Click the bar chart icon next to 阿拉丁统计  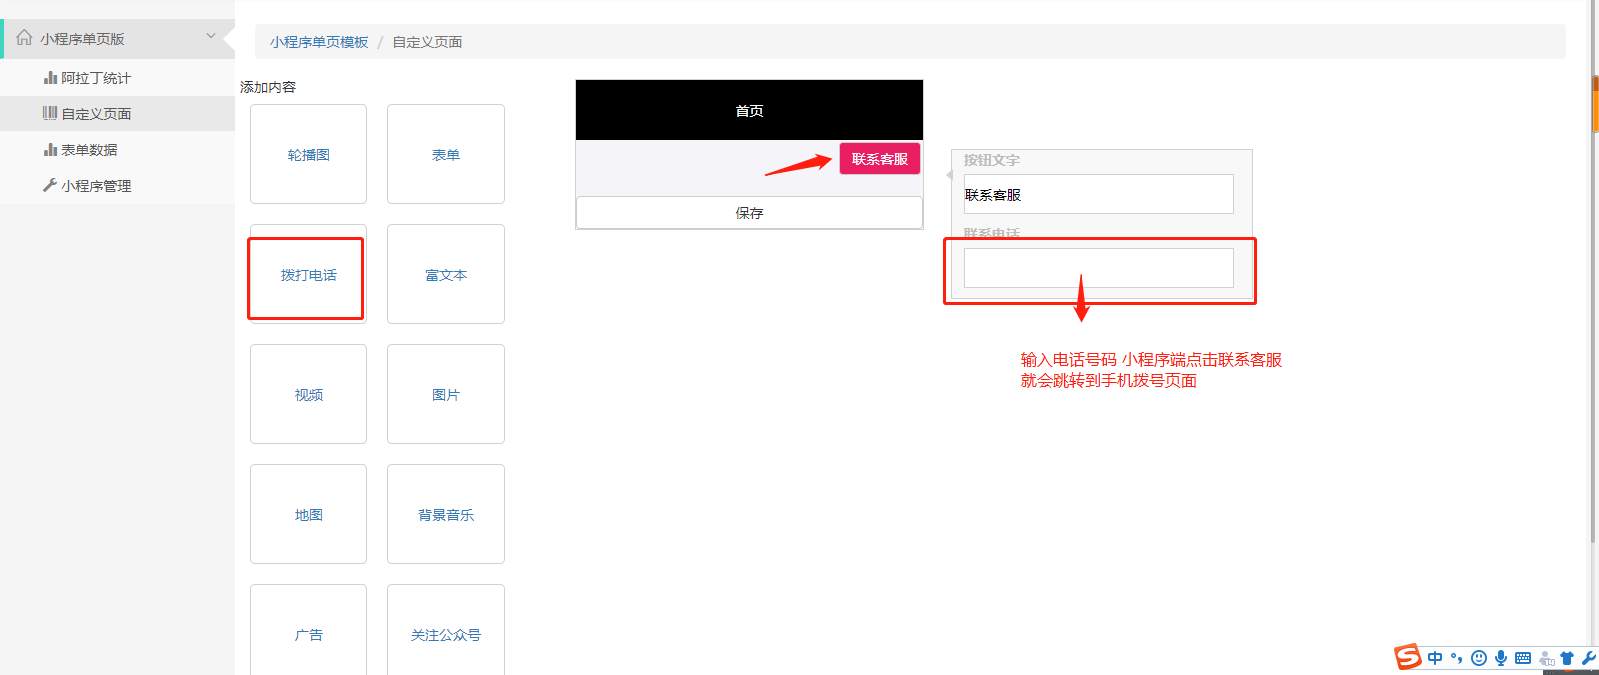50,78
